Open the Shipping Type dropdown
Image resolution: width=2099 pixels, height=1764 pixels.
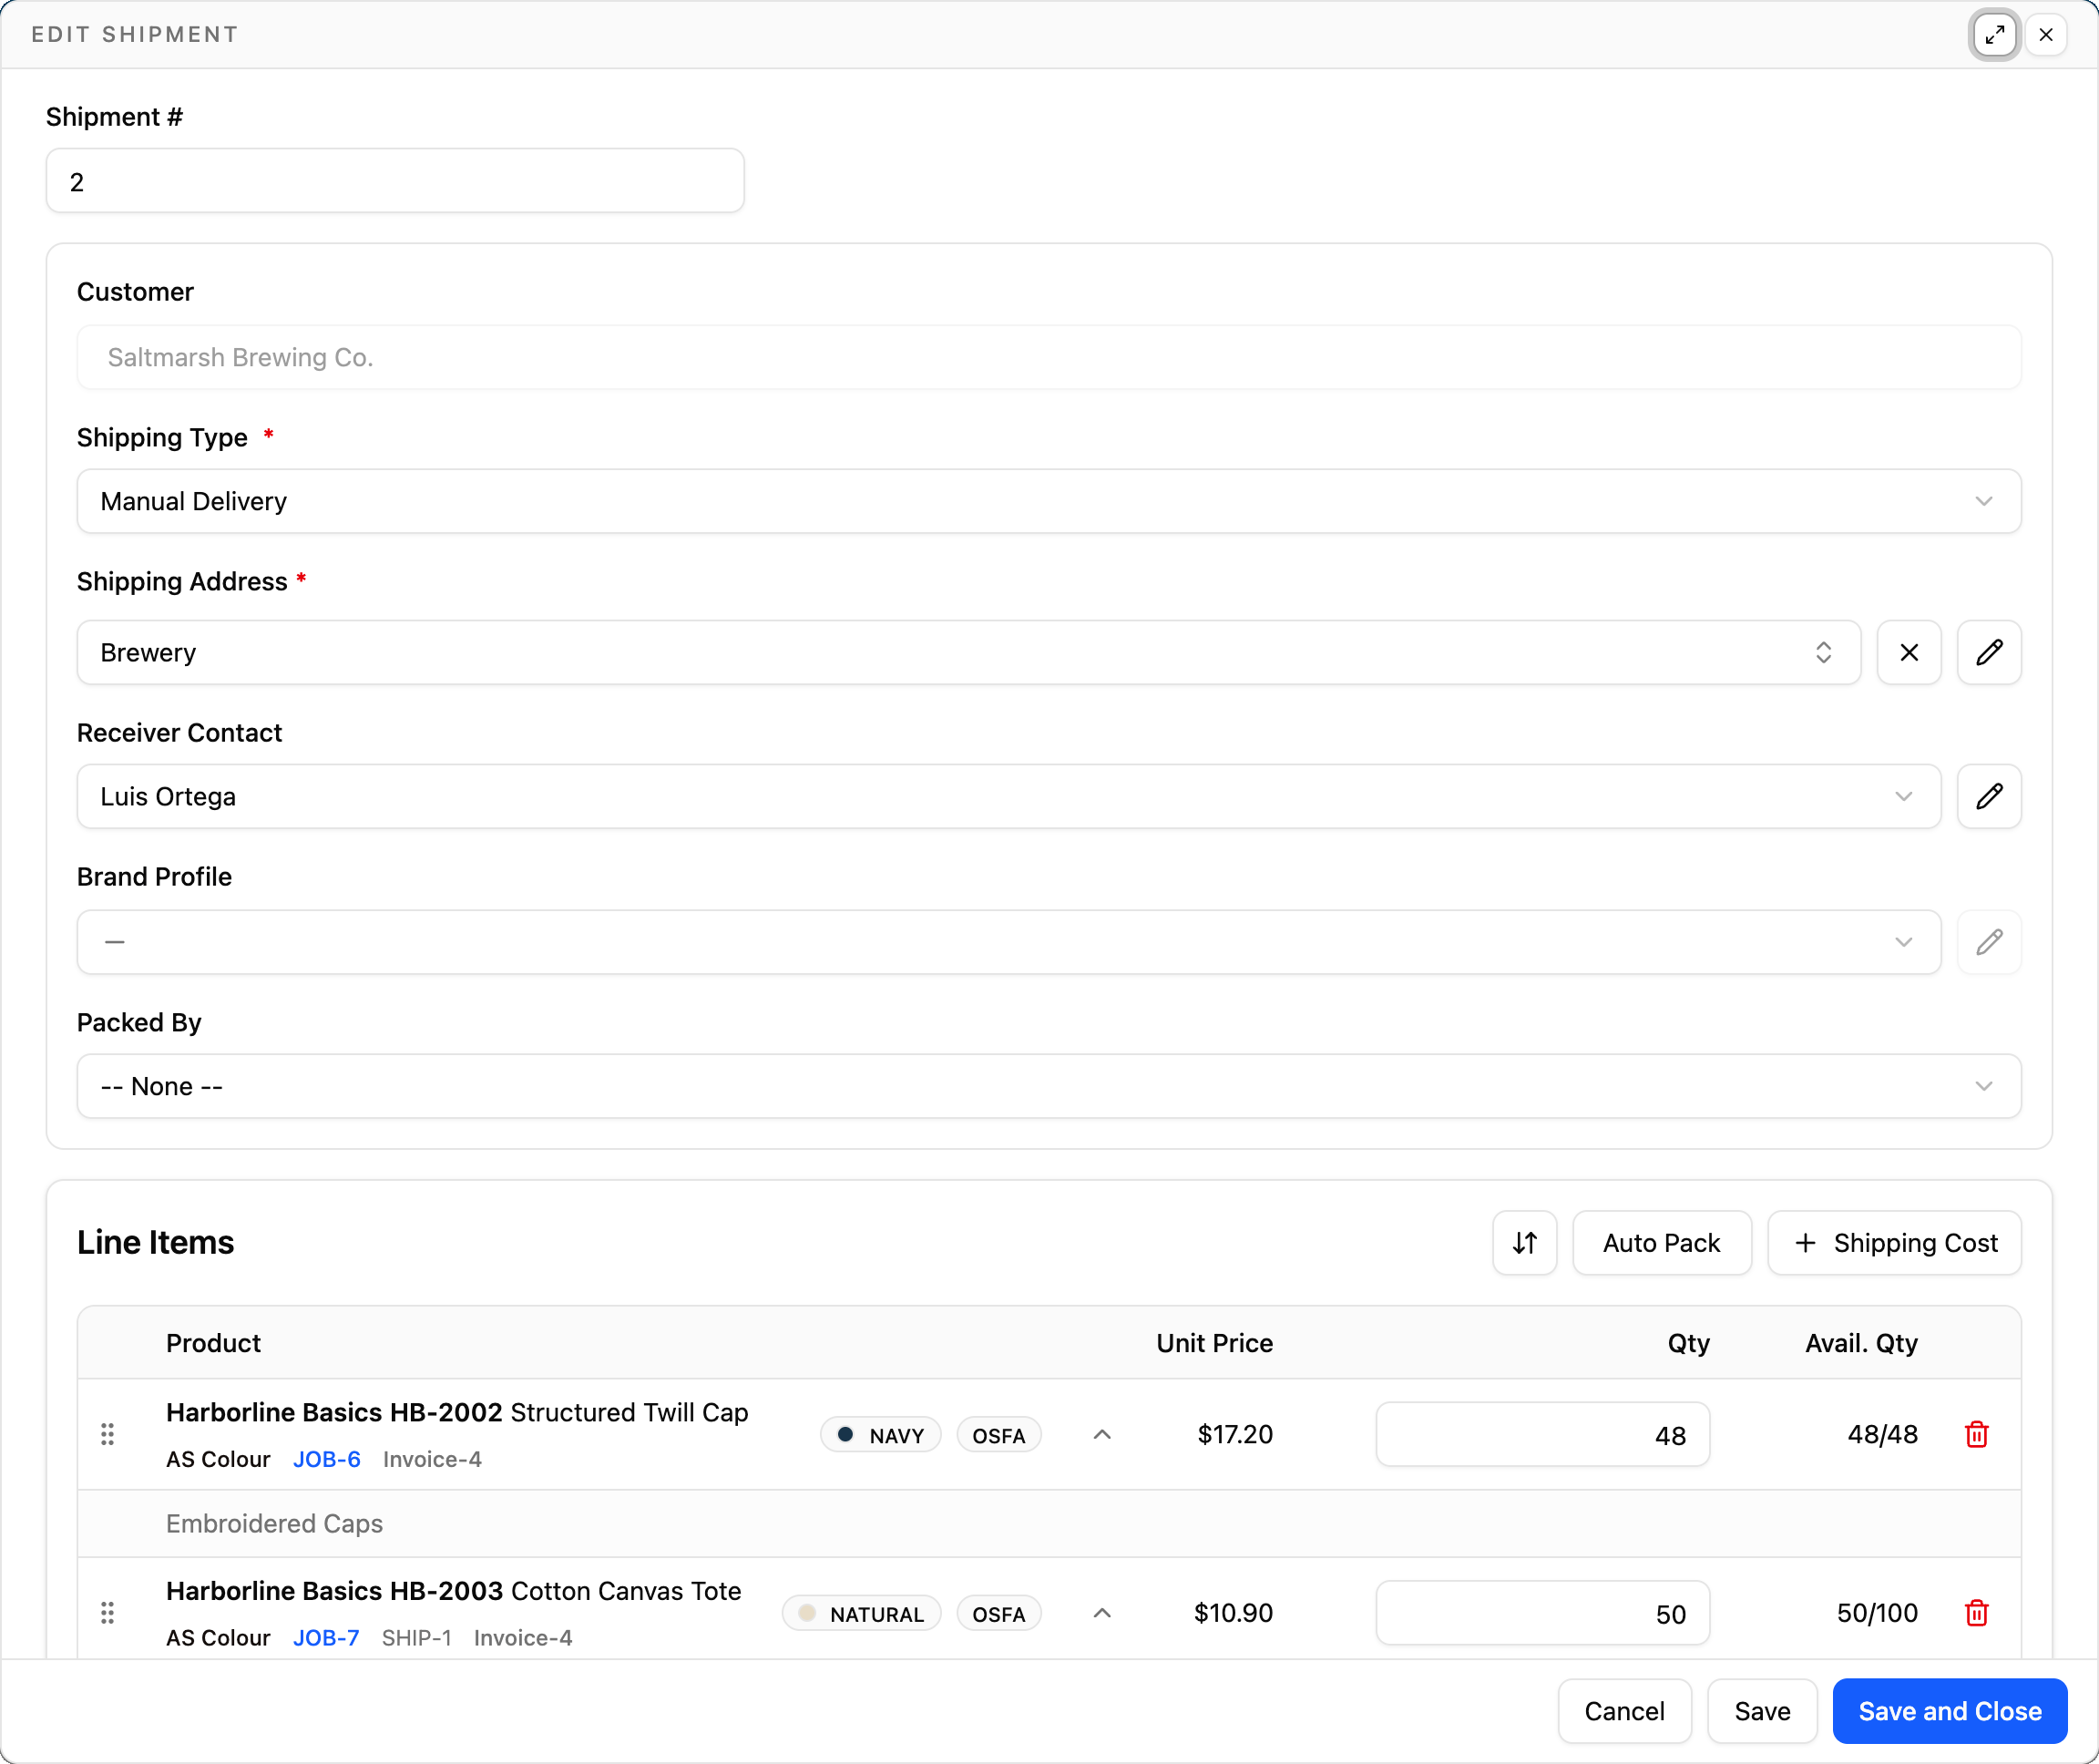(x=1049, y=501)
